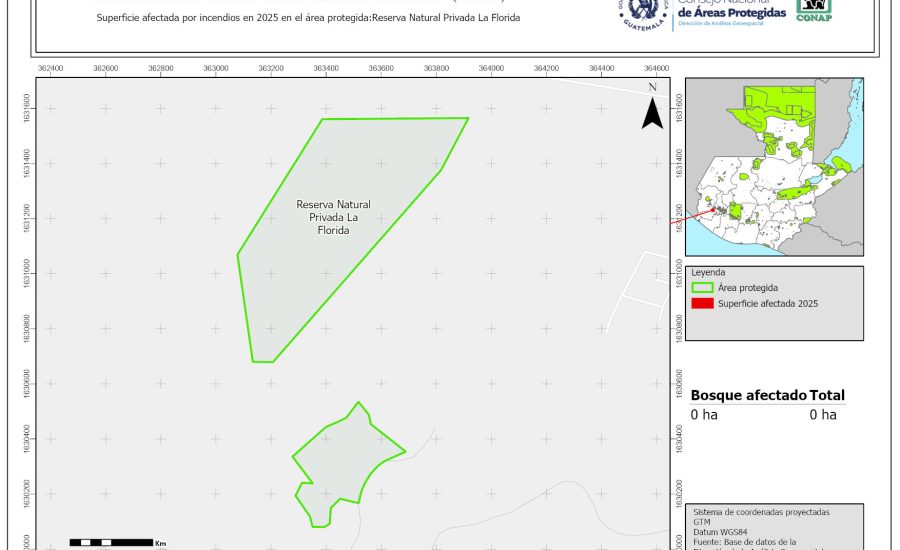Click the map subtitle about incendios en 2025
The height and width of the screenshot is (550, 900).
click(309, 19)
